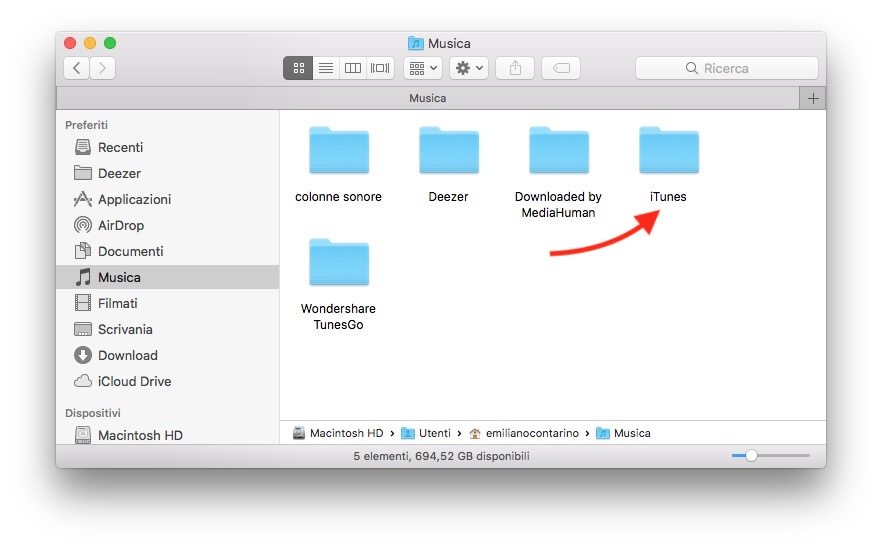Click Macintosh HD in the path bar

[x=338, y=433]
